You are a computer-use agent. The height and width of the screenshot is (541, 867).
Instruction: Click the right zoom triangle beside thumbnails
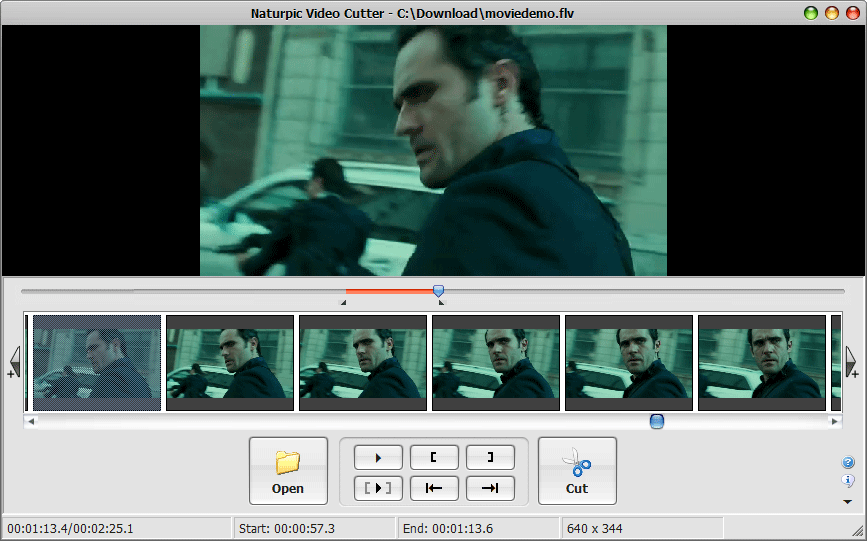[x=852, y=362]
